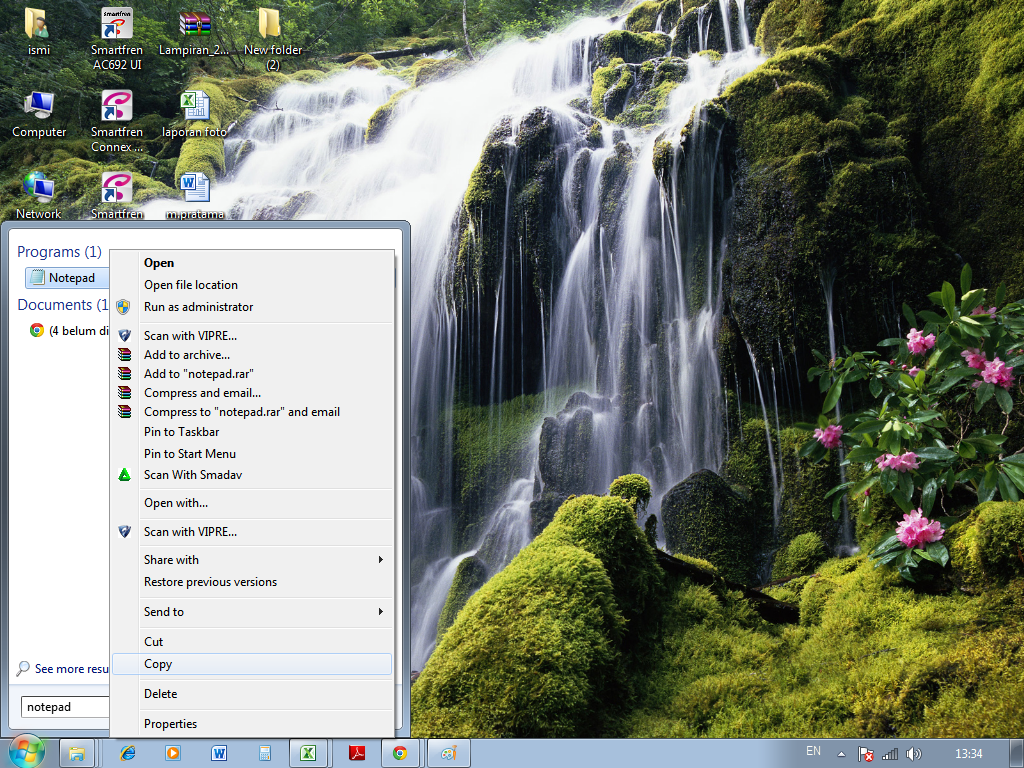Launch Adobe Reader from the taskbar
Viewport: 1024px width, 768px height.
coord(355,752)
